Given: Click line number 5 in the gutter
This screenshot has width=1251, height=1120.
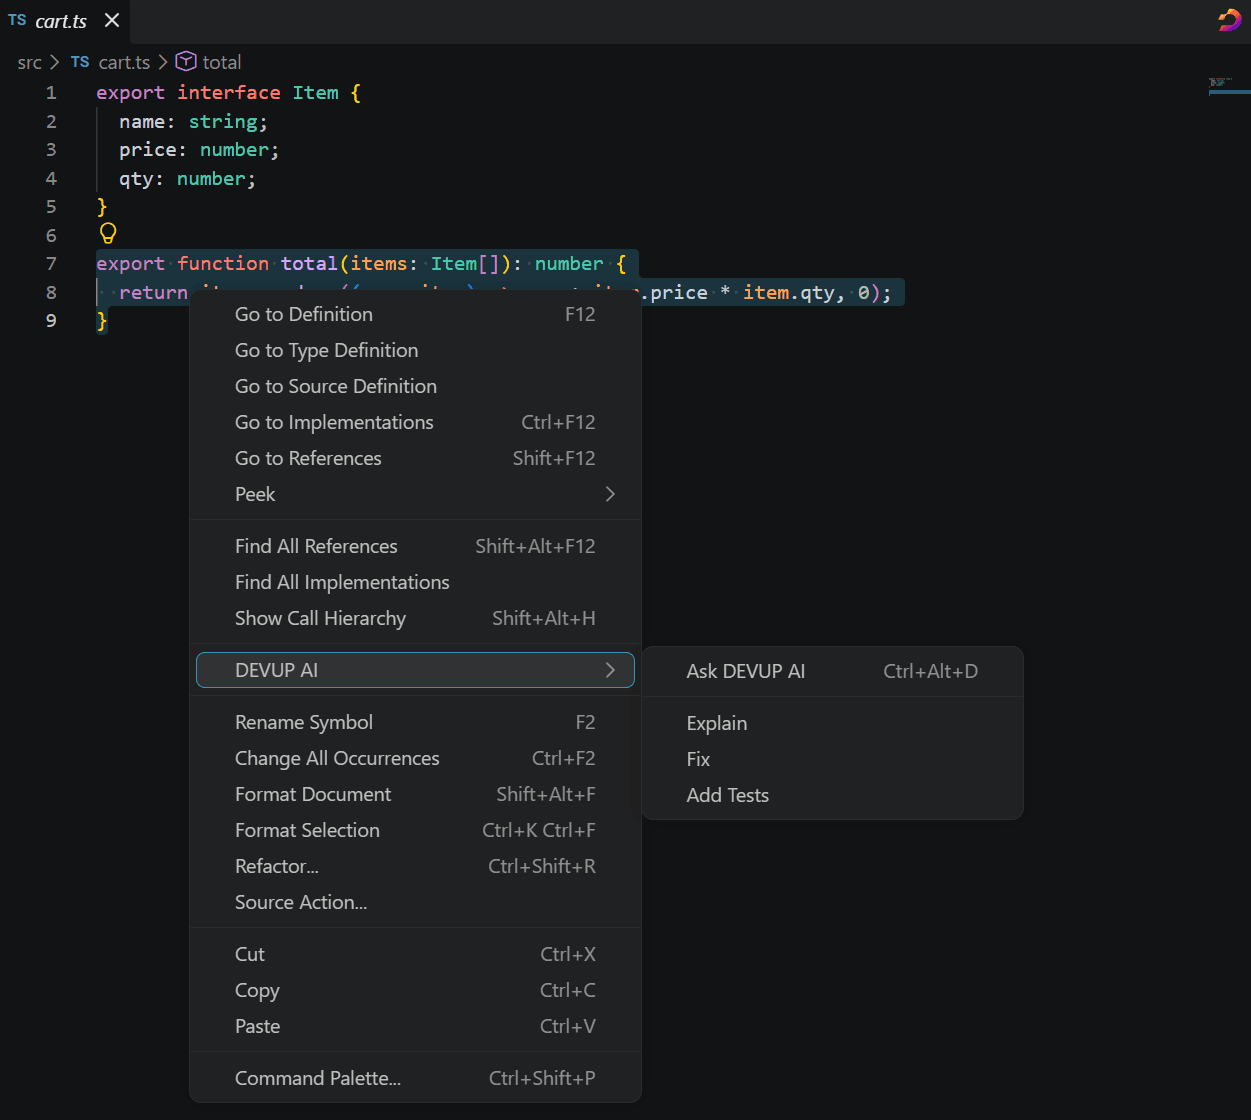Looking at the screenshot, I should (x=51, y=206).
